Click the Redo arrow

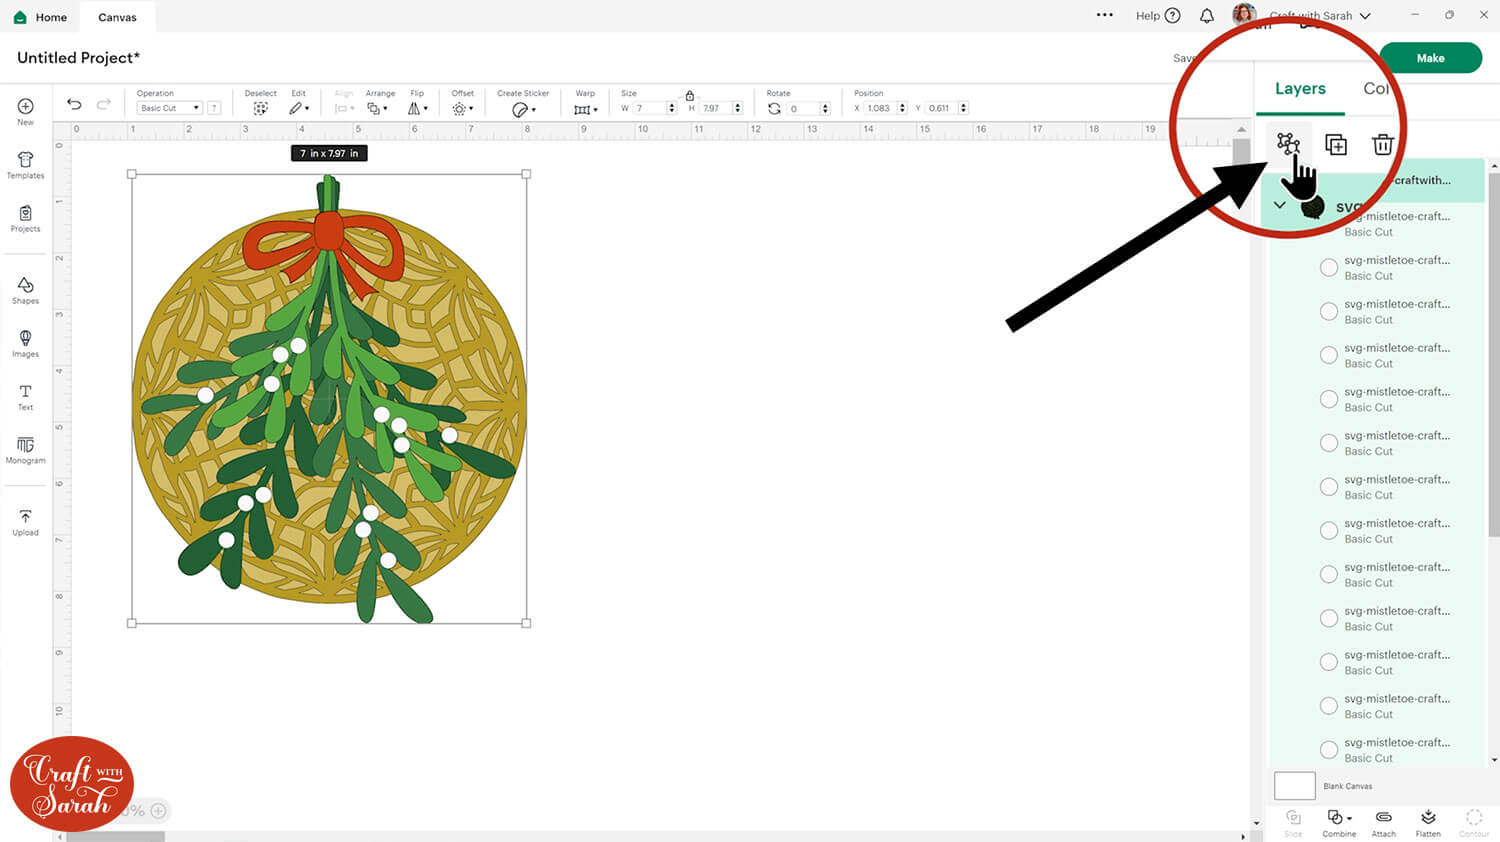click(104, 104)
